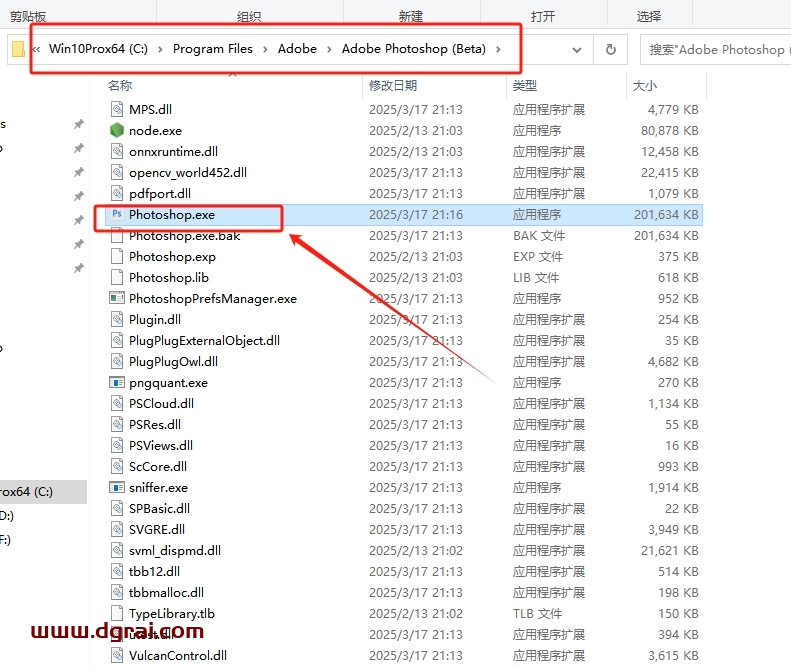Click the opencv_world452.dll file icon
791x668 pixels.
(x=117, y=172)
